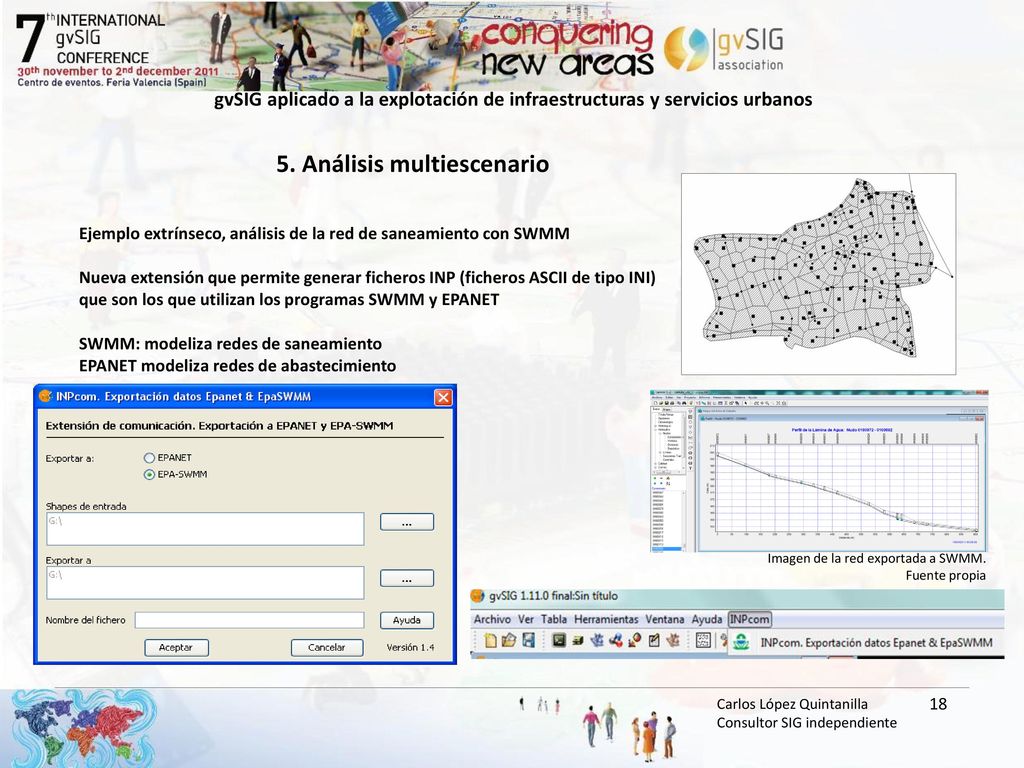Click the red and blue nodes toolbar icon

(x=616, y=640)
